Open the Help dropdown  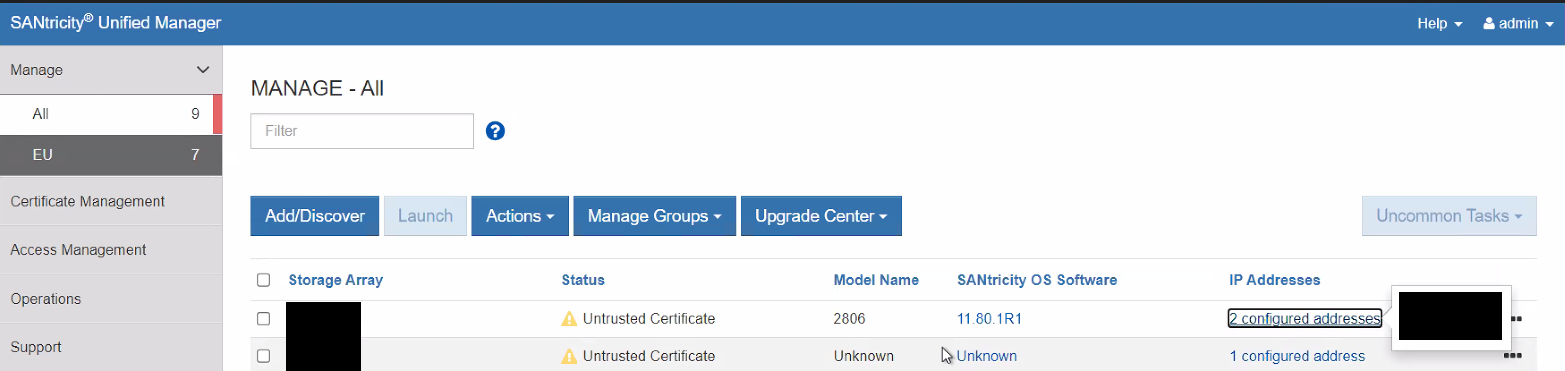coord(1440,23)
